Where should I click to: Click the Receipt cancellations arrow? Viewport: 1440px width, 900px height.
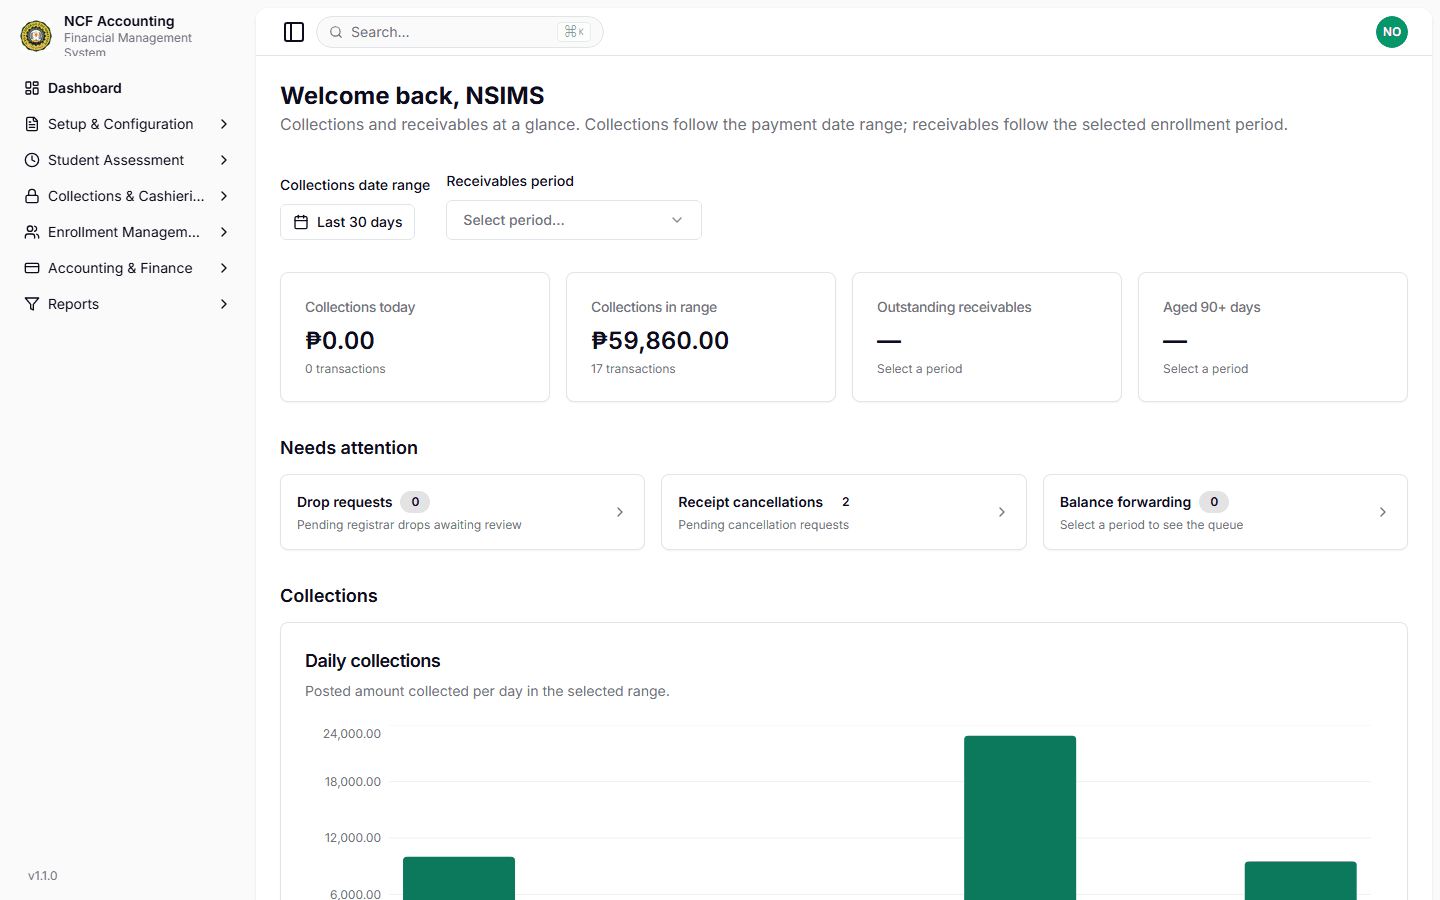click(x=1002, y=512)
